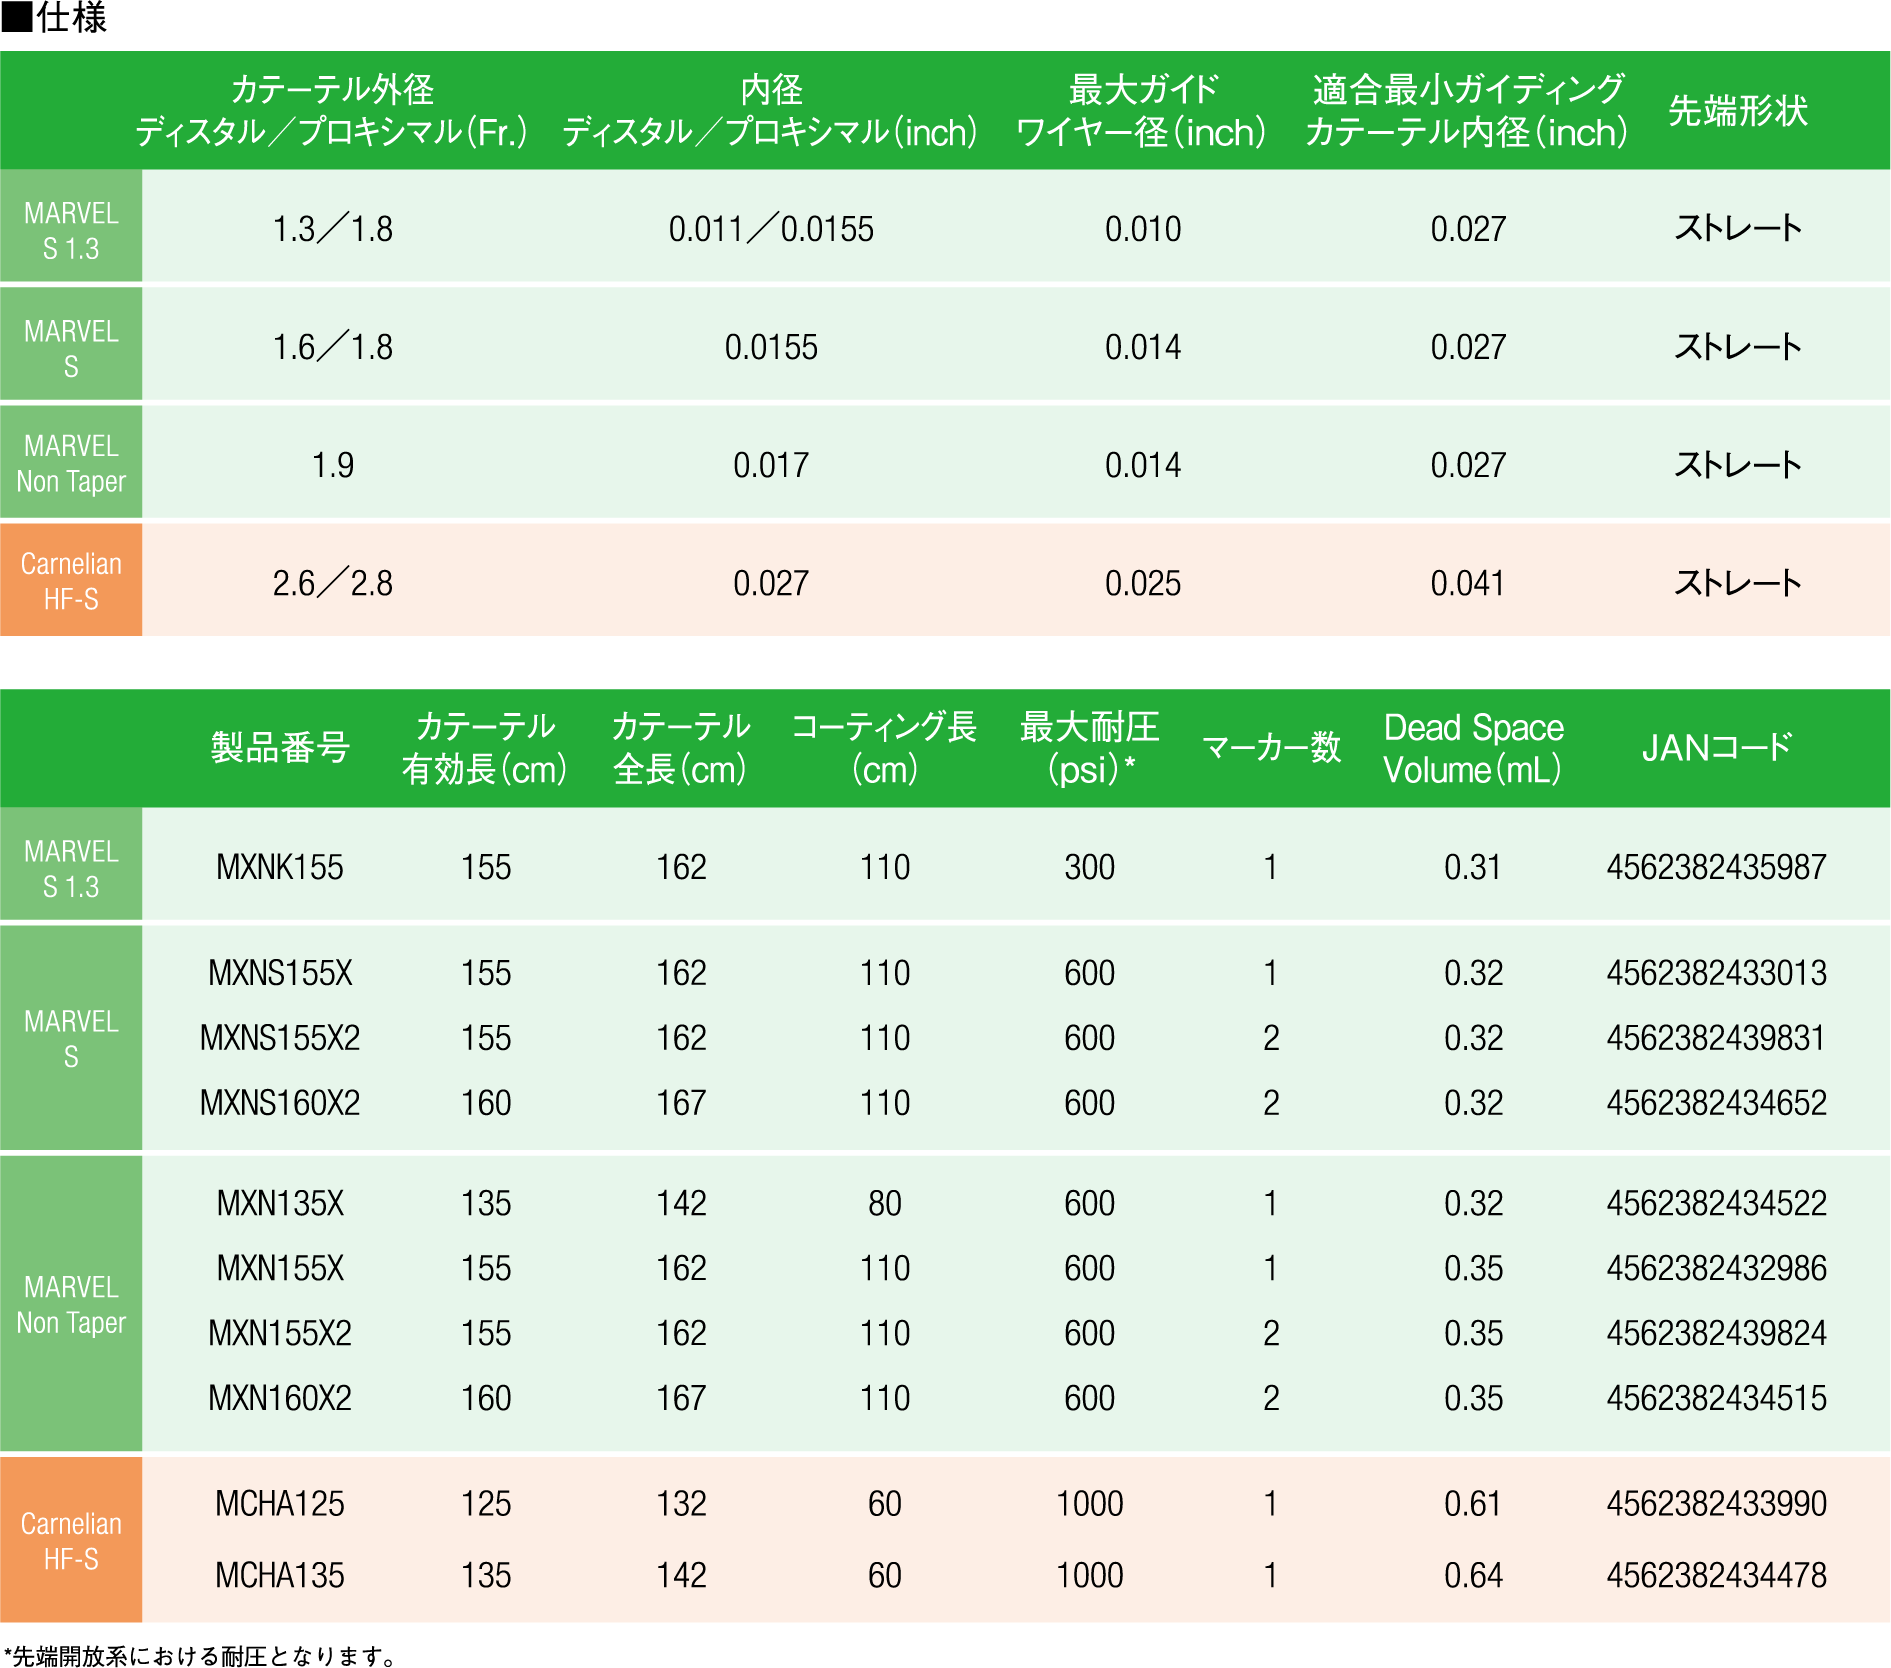The width and height of the screenshot is (1891, 1668).
Task: Click JAN code '4562382432986'
Action: (x=1717, y=1268)
